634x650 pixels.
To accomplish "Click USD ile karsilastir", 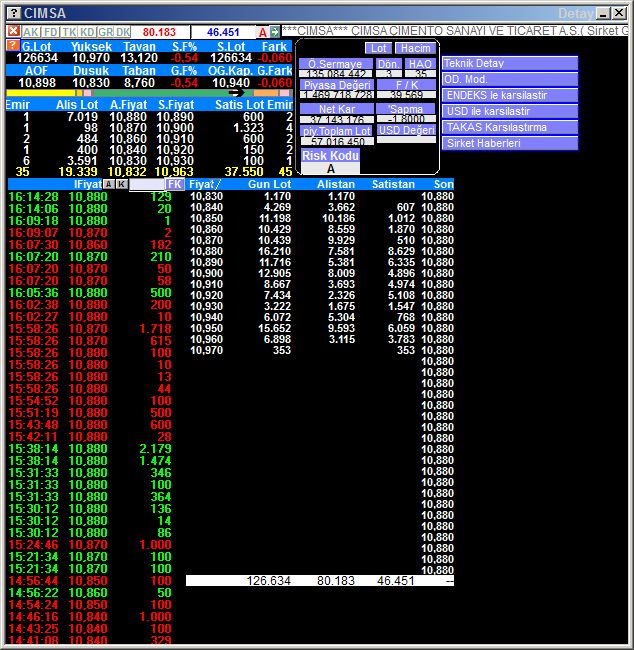I will click(x=510, y=111).
